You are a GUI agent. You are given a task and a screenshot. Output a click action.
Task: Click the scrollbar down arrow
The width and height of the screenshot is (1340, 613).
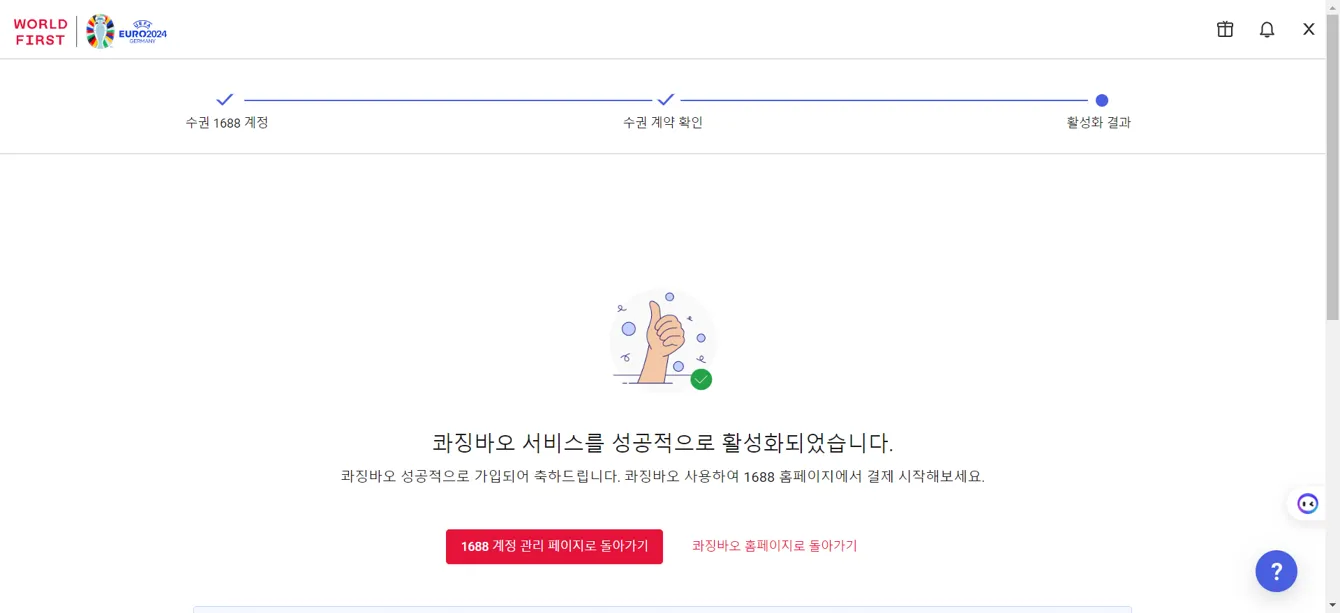(1333, 605)
